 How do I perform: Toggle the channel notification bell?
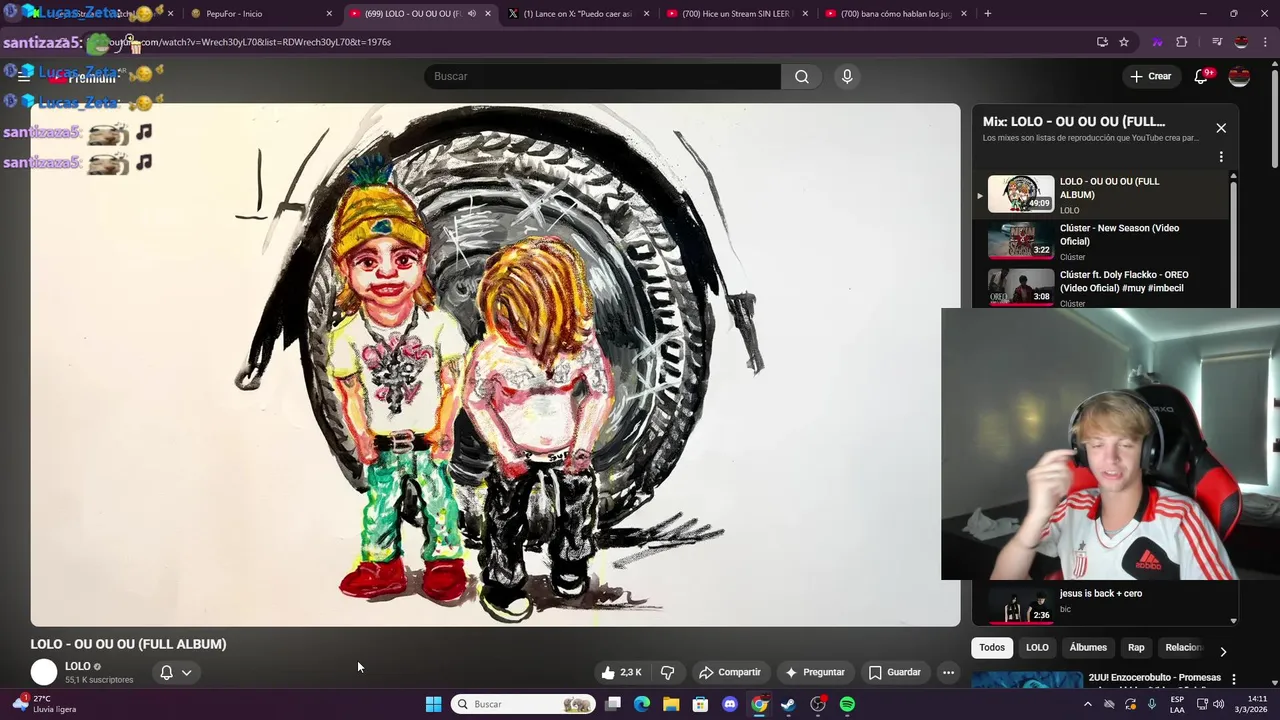[x=167, y=673]
